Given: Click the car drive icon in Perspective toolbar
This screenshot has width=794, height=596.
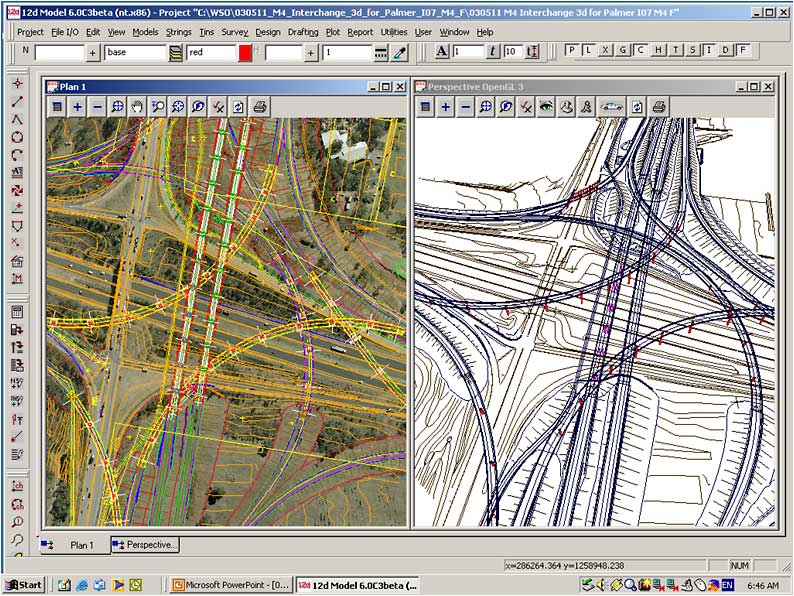Looking at the screenshot, I should click(x=611, y=106).
